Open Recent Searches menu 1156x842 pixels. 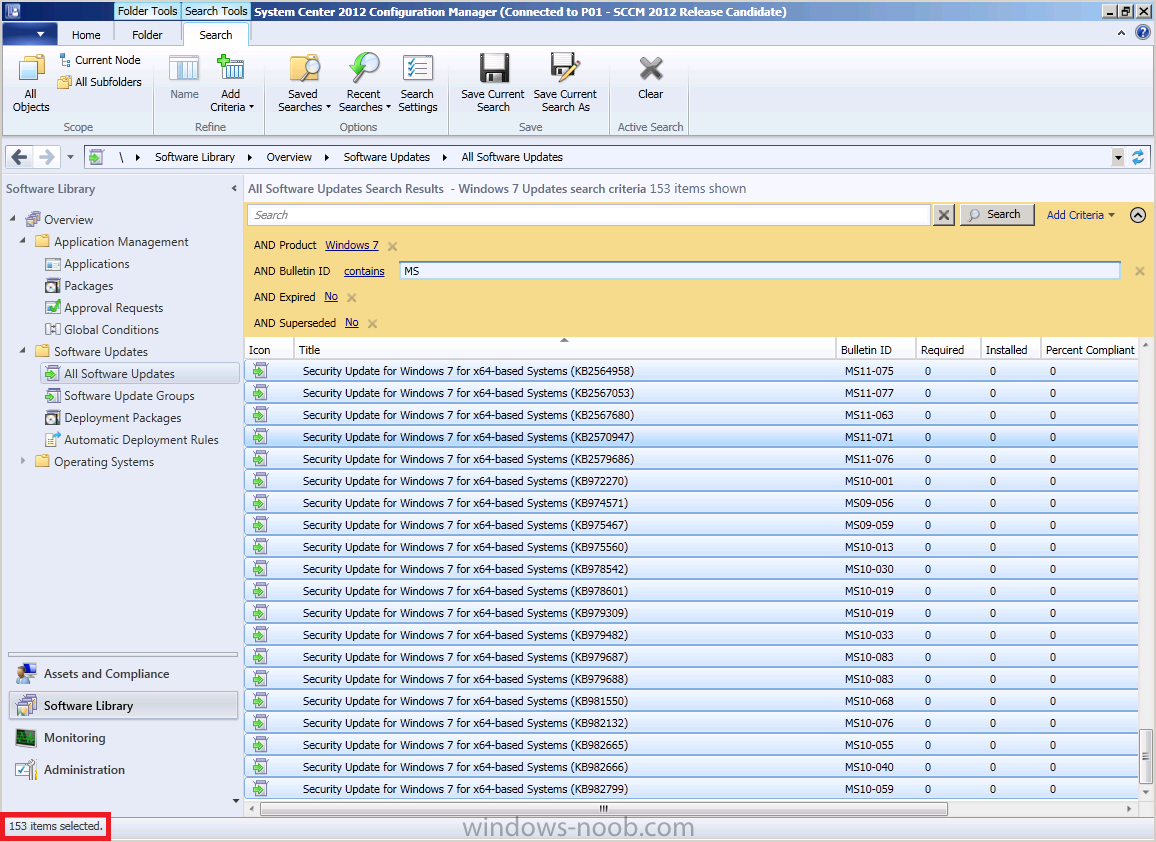363,83
